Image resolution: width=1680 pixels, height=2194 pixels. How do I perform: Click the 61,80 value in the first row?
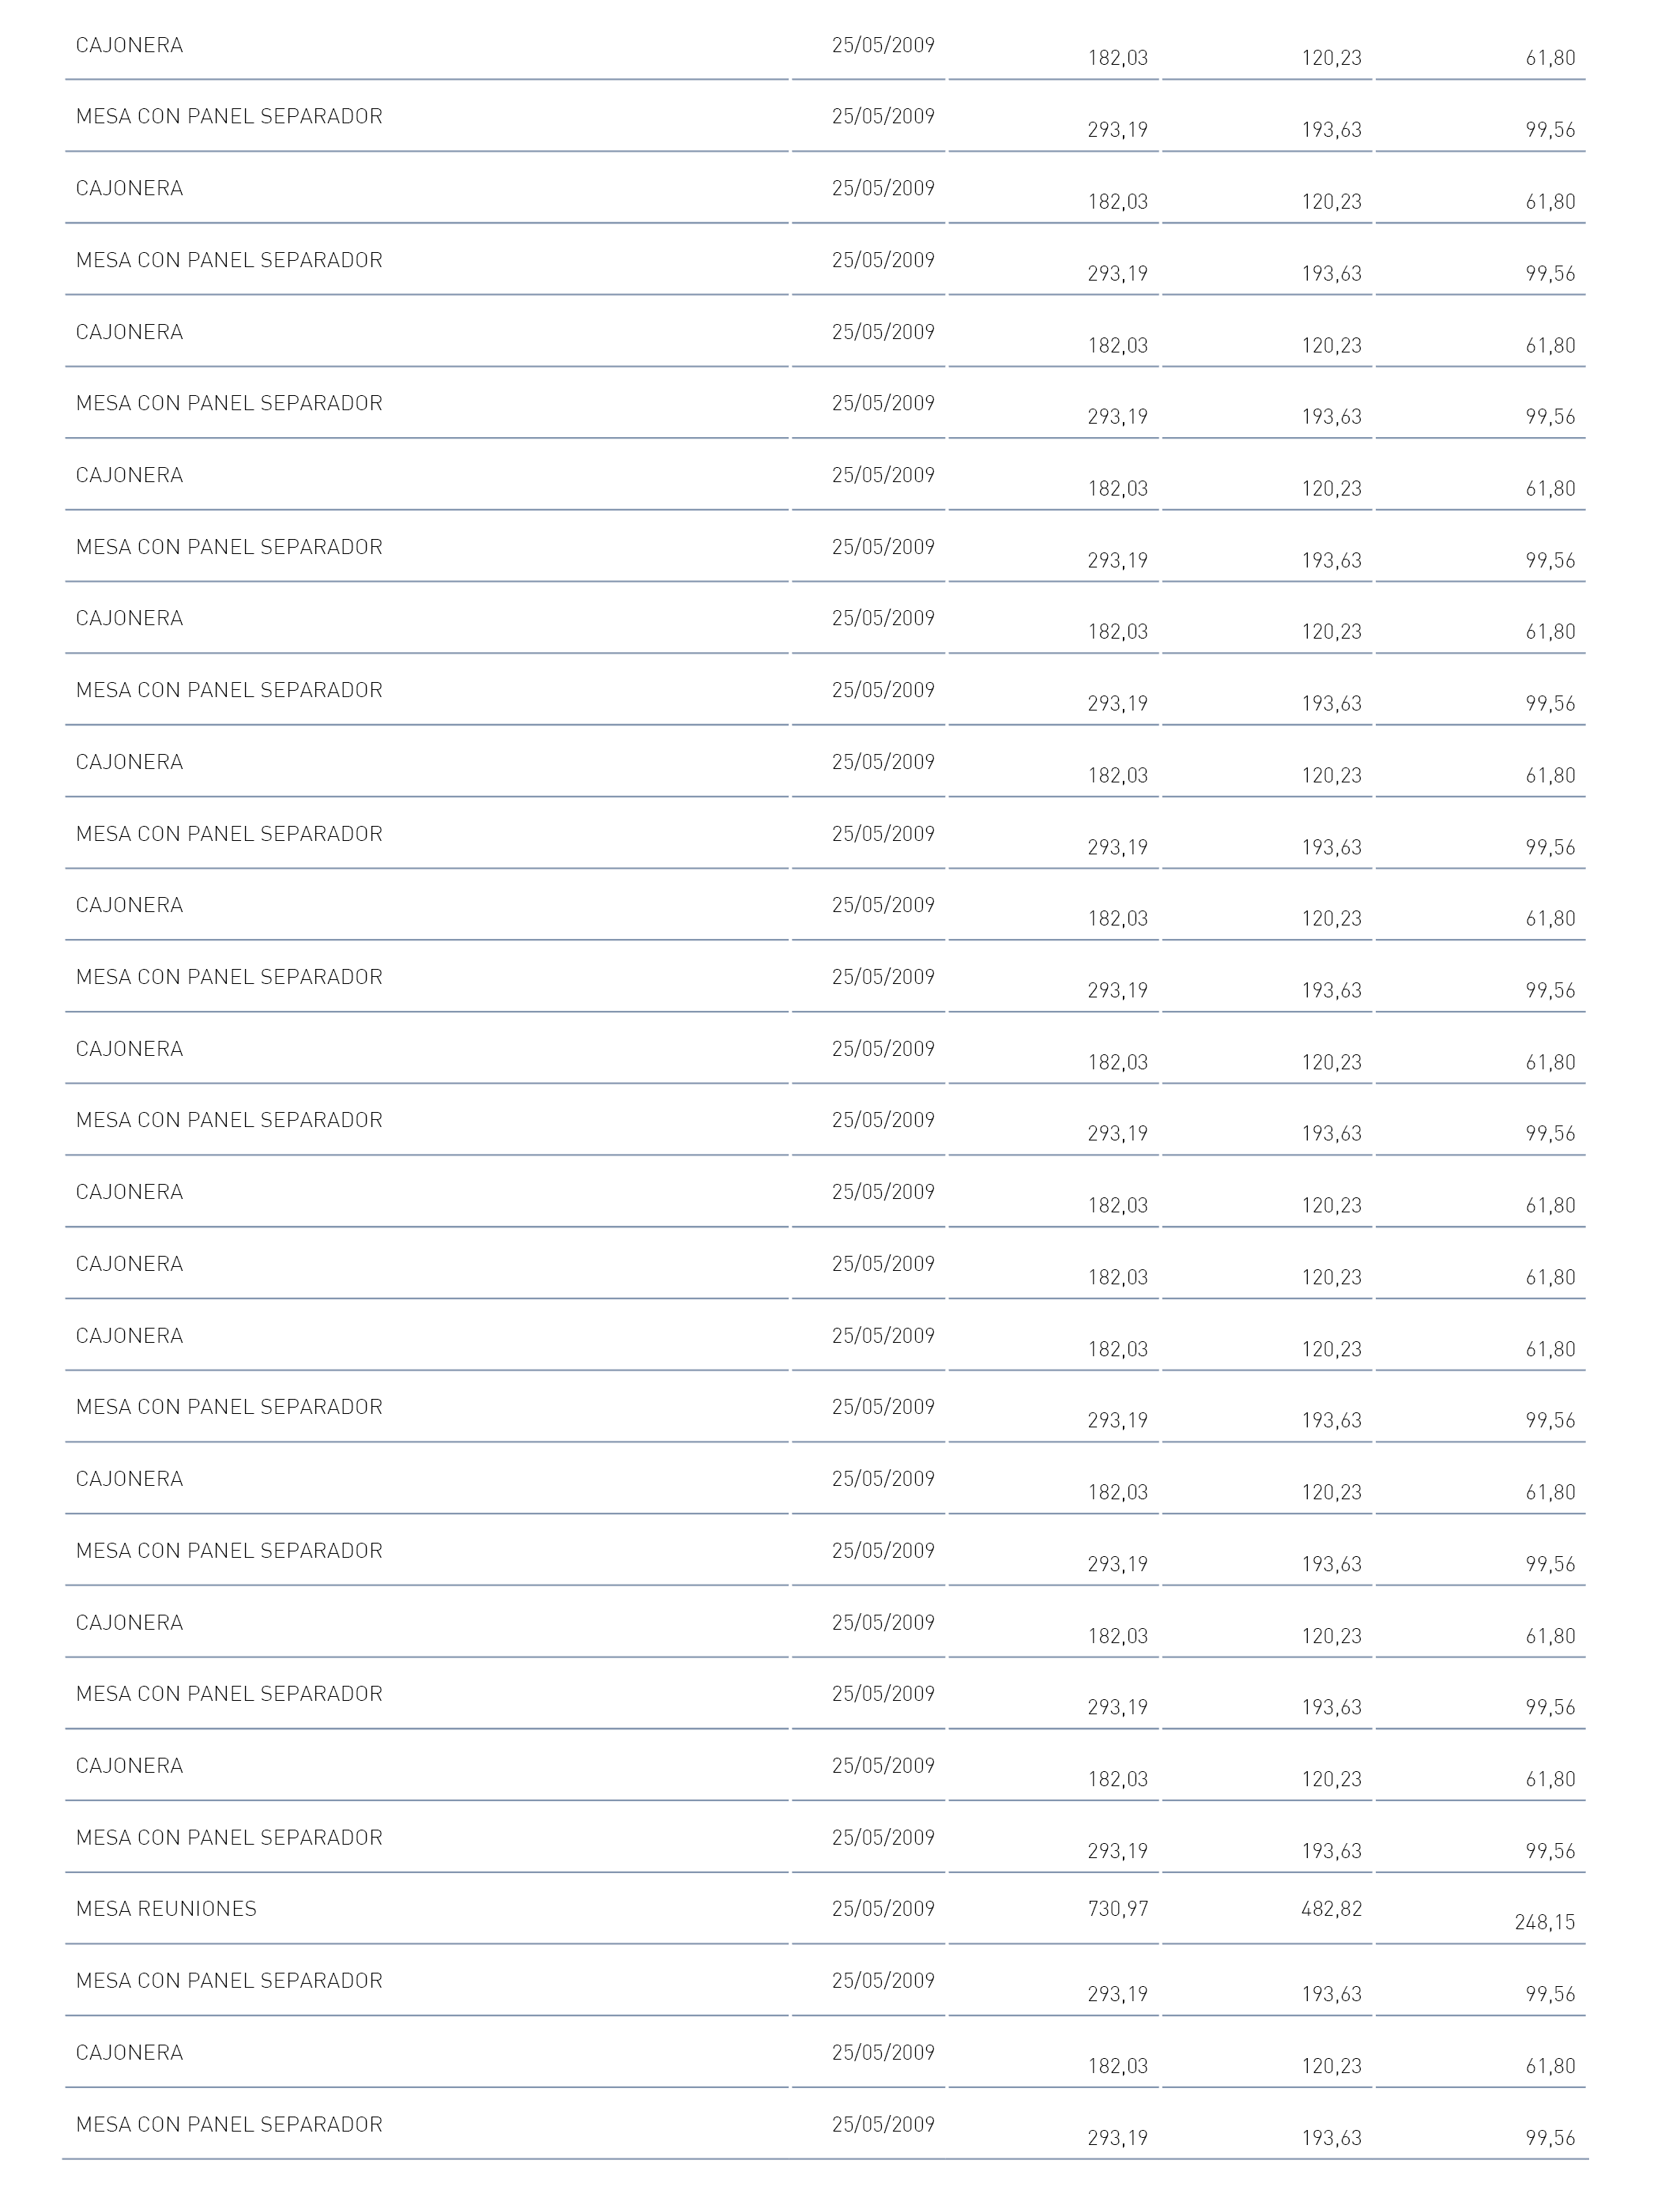(1550, 58)
